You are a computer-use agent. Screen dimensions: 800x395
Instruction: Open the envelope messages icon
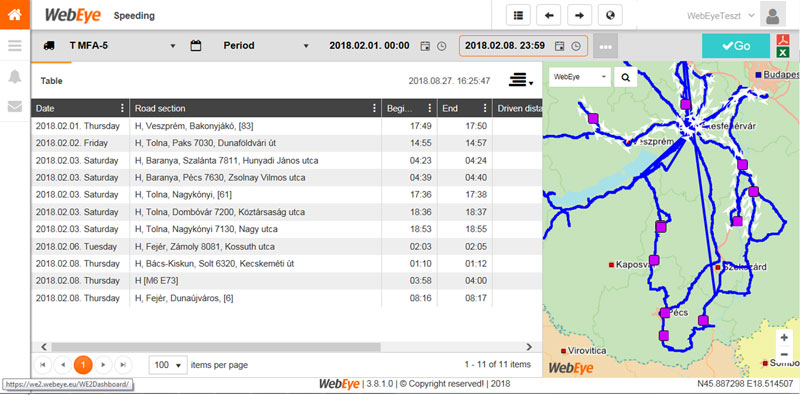point(15,106)
